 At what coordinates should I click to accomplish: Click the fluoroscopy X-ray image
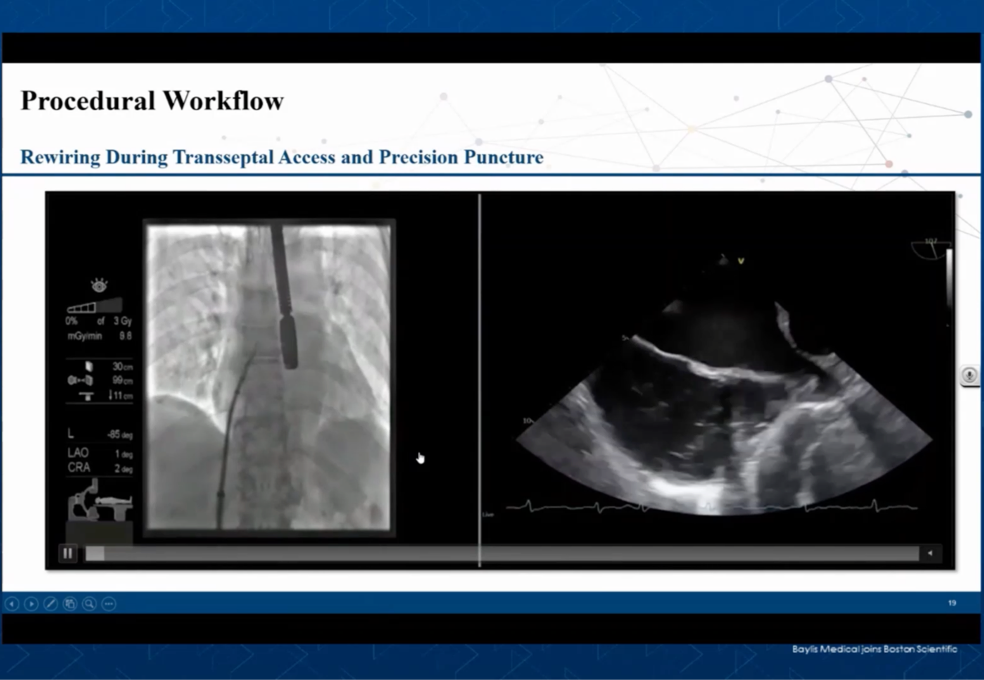[269, 375]
